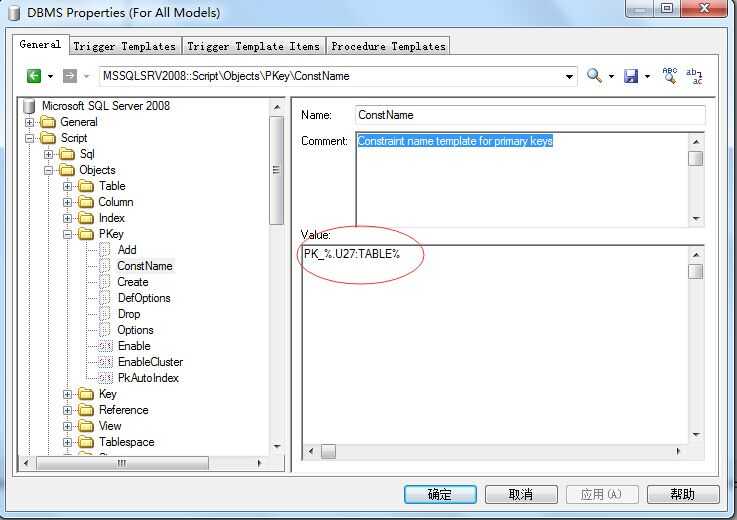Click the SQL Server 2008 database cylinder icon

(x=29, y=106)
